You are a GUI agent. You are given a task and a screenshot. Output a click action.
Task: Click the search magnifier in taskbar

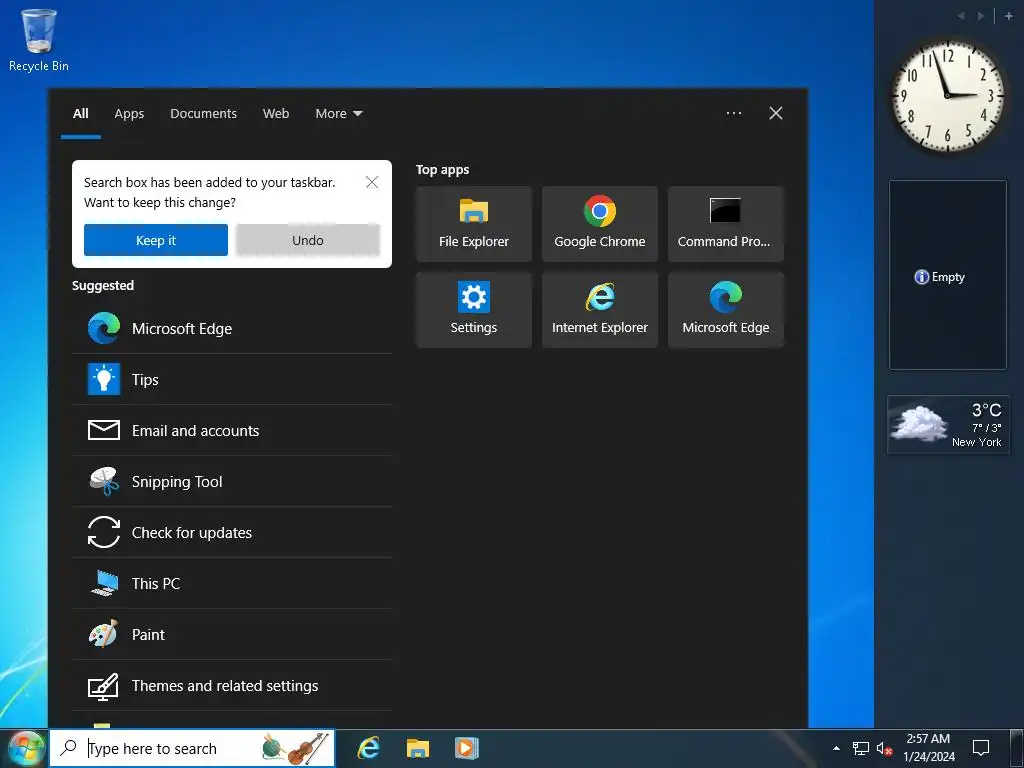click(x=68, y=748)
